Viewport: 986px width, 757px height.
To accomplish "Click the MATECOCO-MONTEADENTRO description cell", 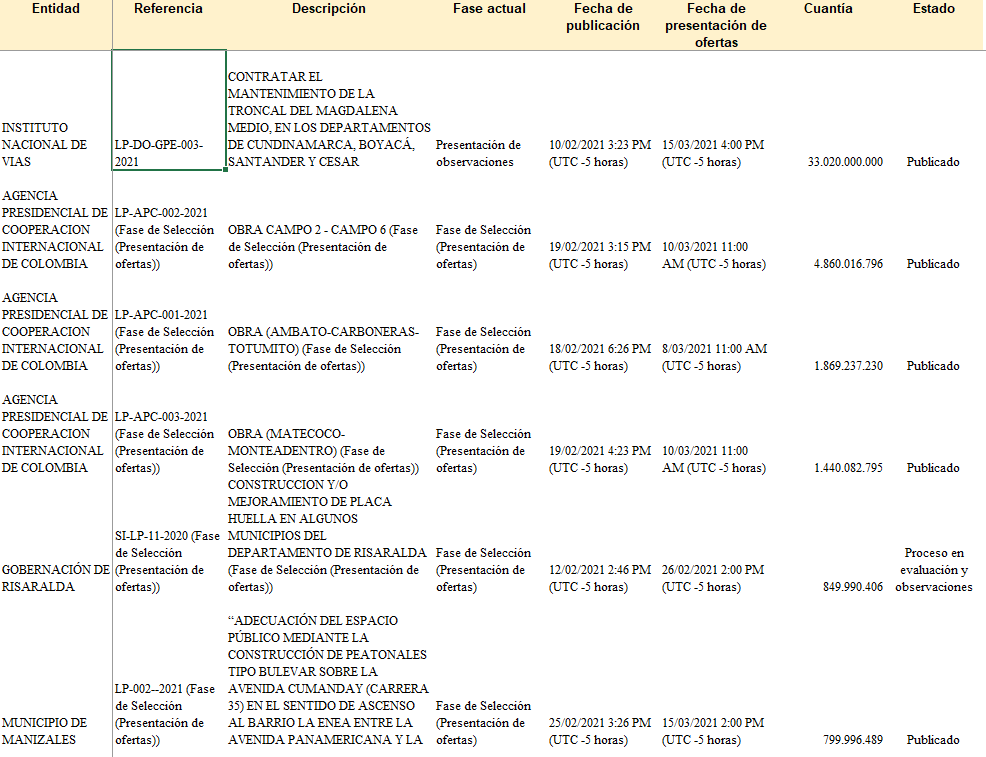I will tap(323, 450).
